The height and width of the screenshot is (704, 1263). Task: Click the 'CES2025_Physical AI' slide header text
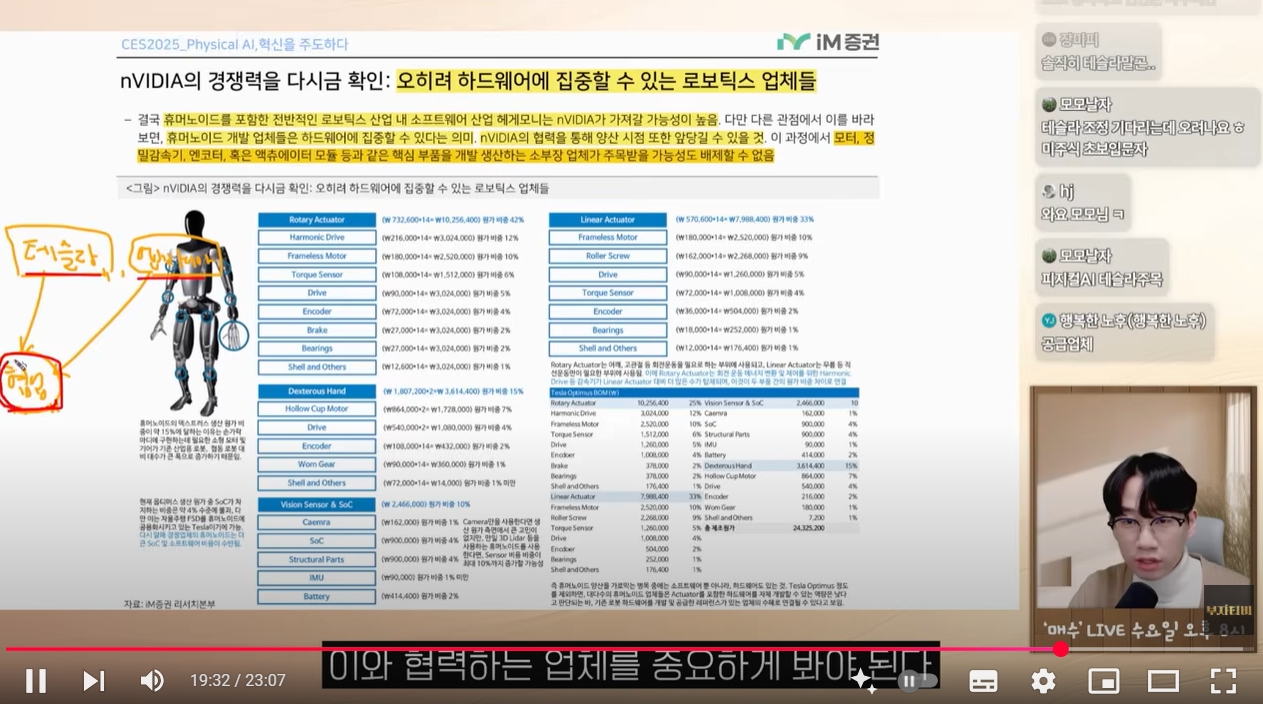click(x=235, y=44)
